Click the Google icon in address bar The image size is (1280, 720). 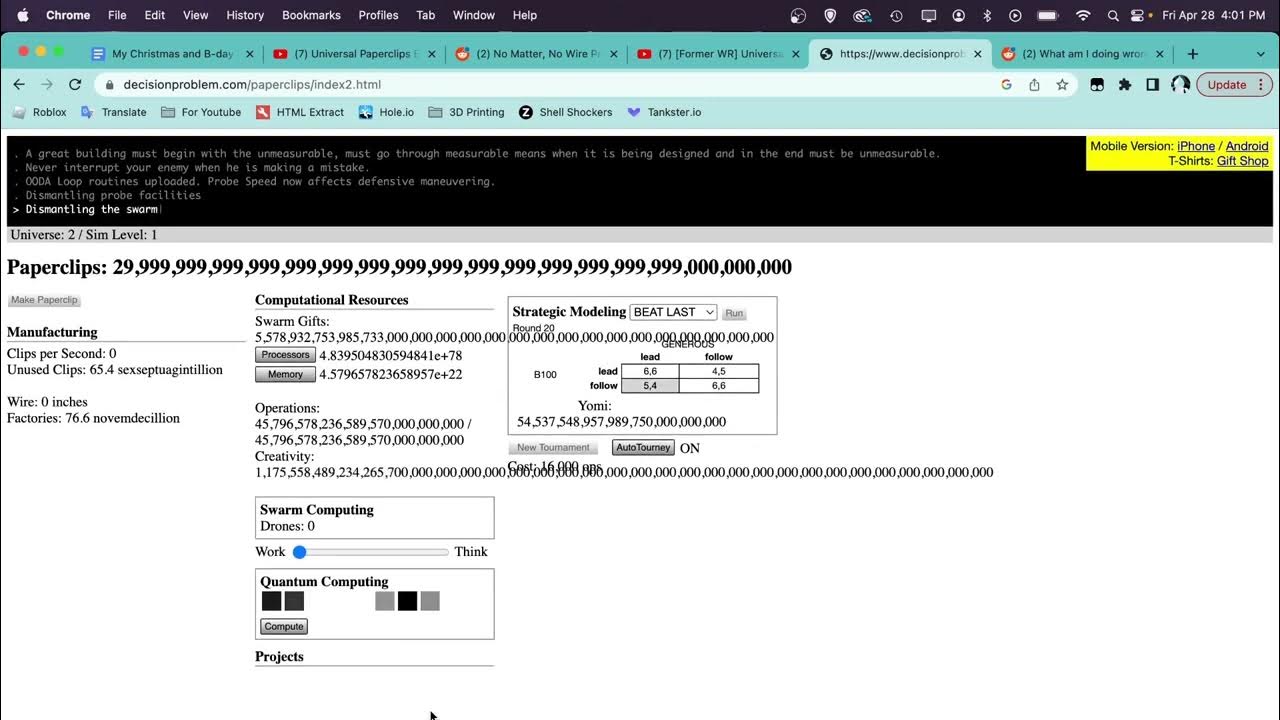pyautogui.click(x=1007, y=85)
